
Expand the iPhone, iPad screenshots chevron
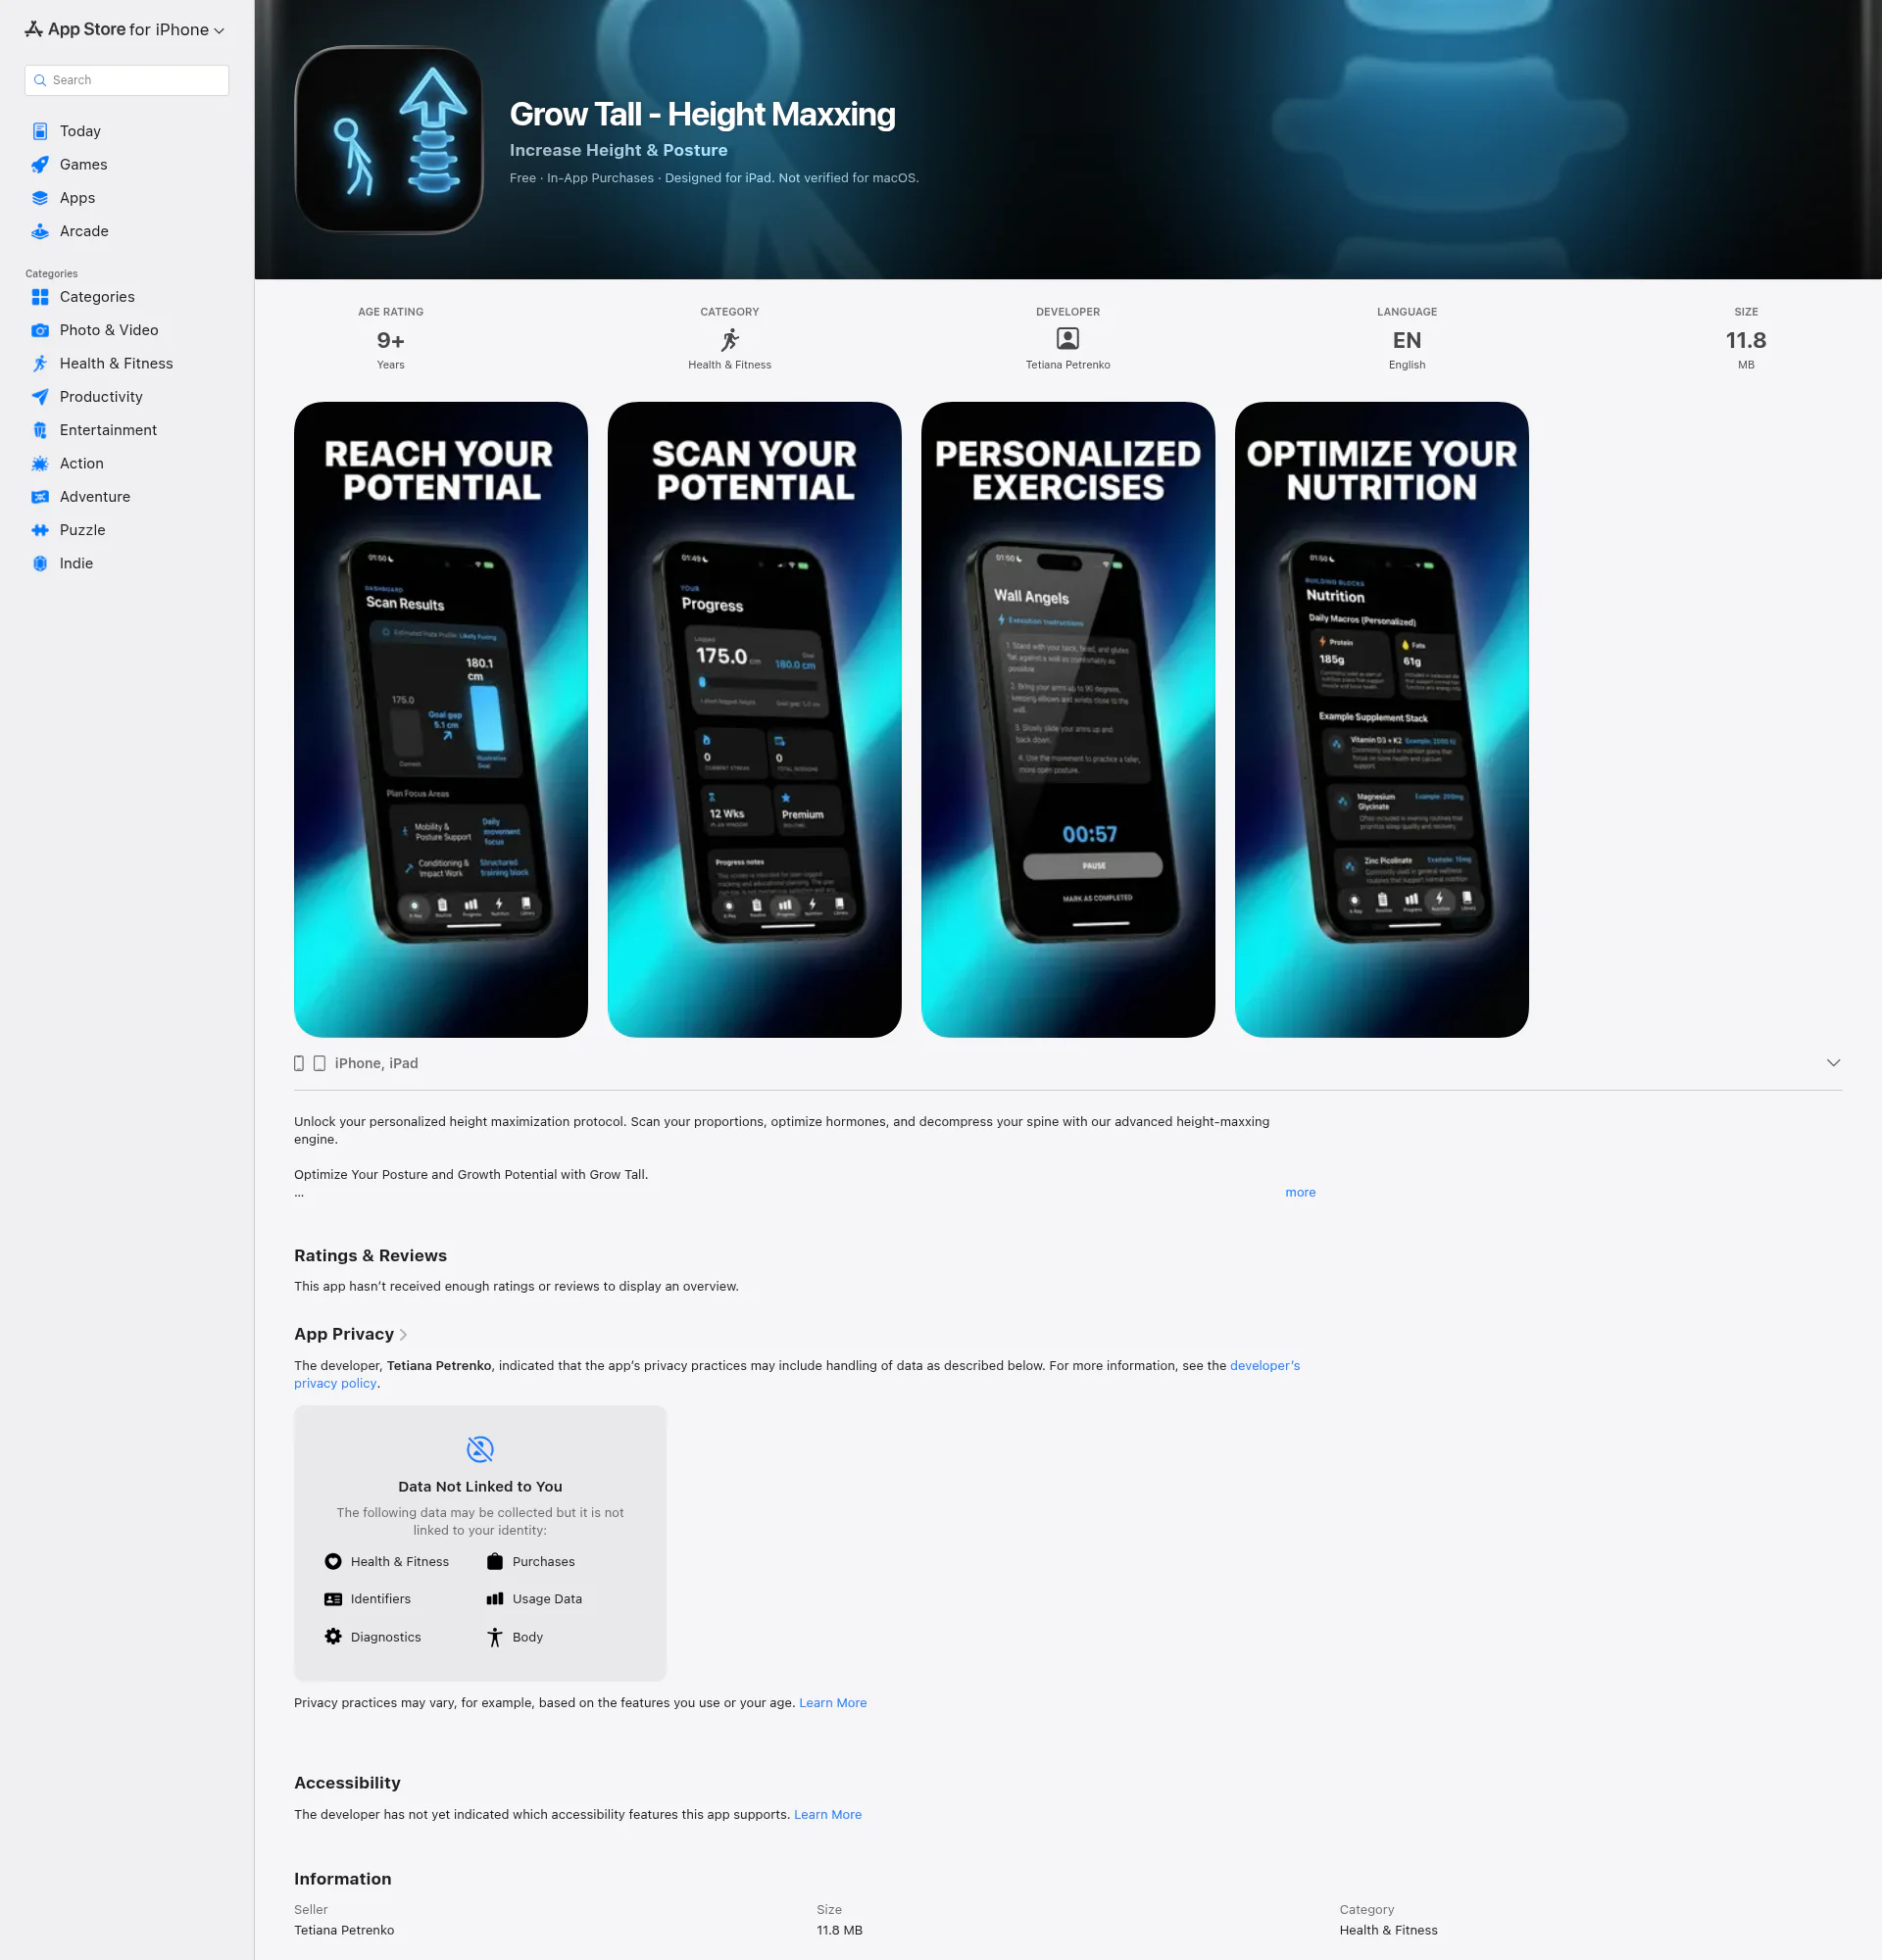1832,1063
